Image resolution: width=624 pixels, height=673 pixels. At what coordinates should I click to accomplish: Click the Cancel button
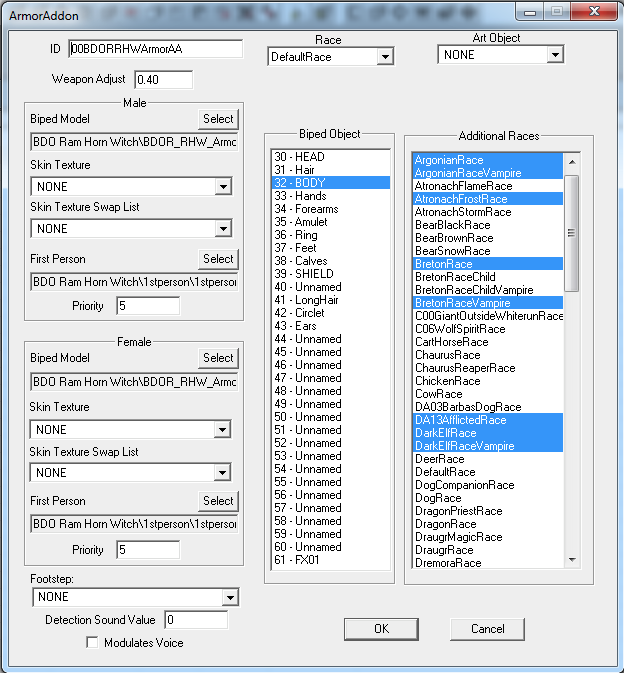coord(488,629)
